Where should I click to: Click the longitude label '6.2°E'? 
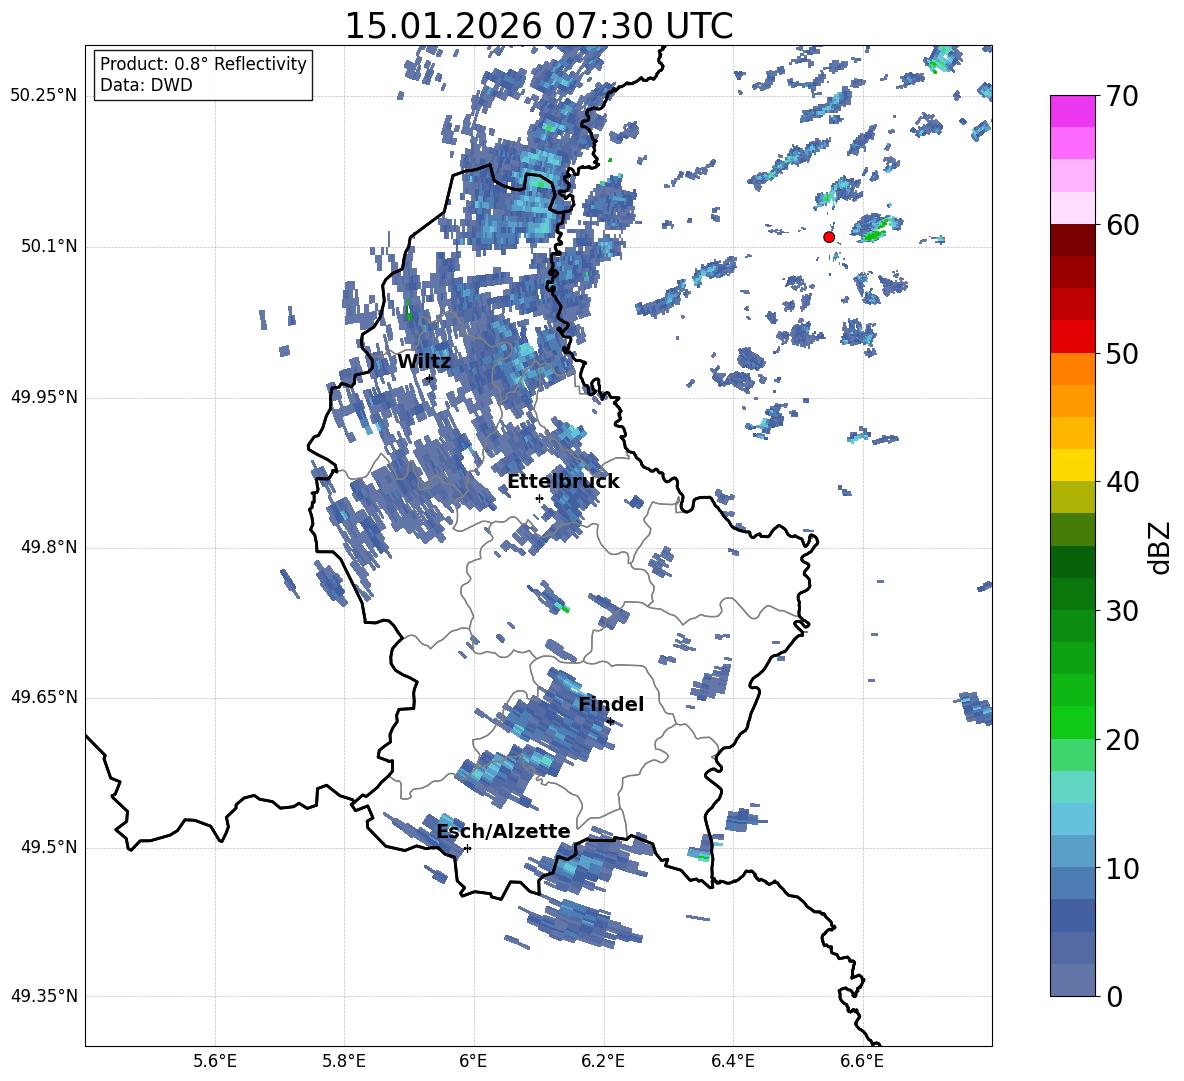coord(603,1062)
